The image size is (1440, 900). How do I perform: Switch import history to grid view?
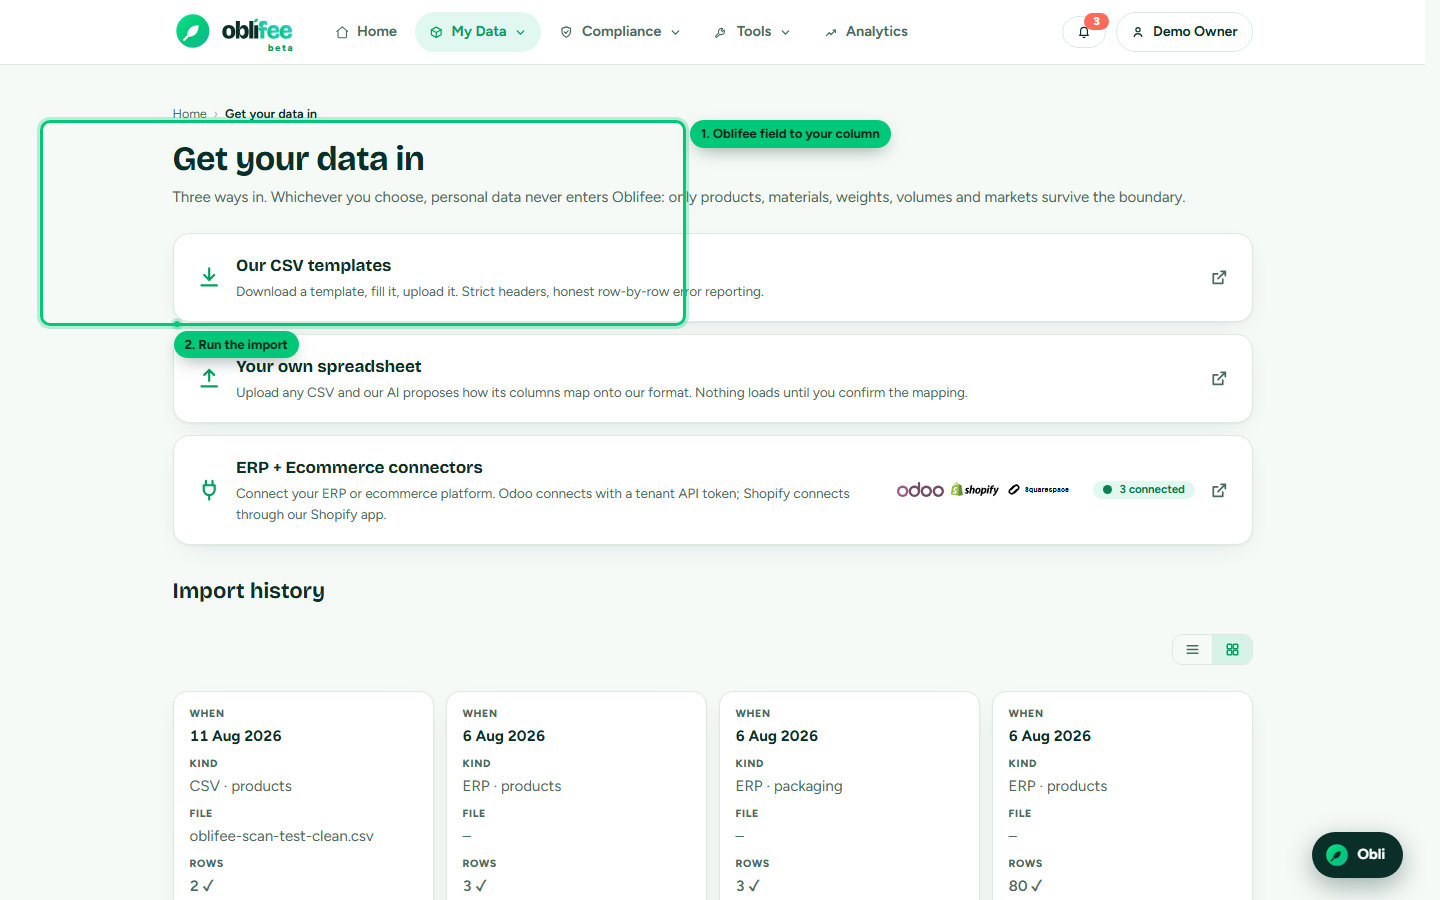(x=1232, y=650)
